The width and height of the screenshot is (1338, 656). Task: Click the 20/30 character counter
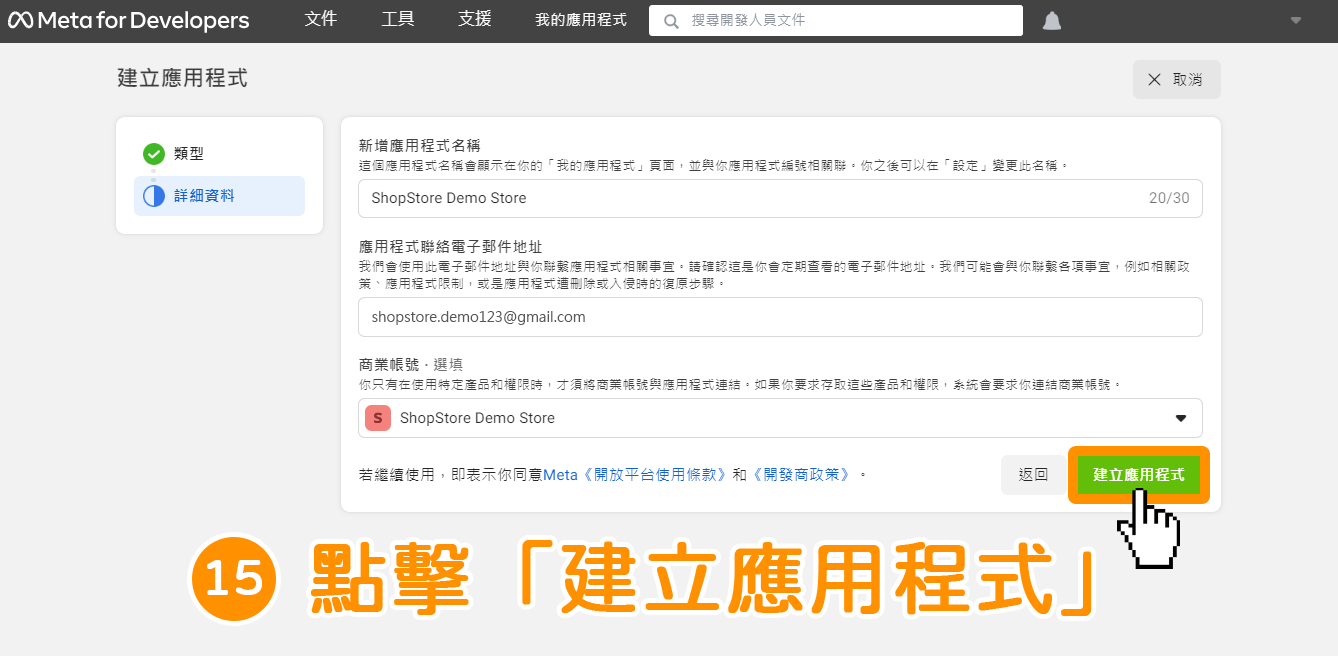coord(1169,198)
